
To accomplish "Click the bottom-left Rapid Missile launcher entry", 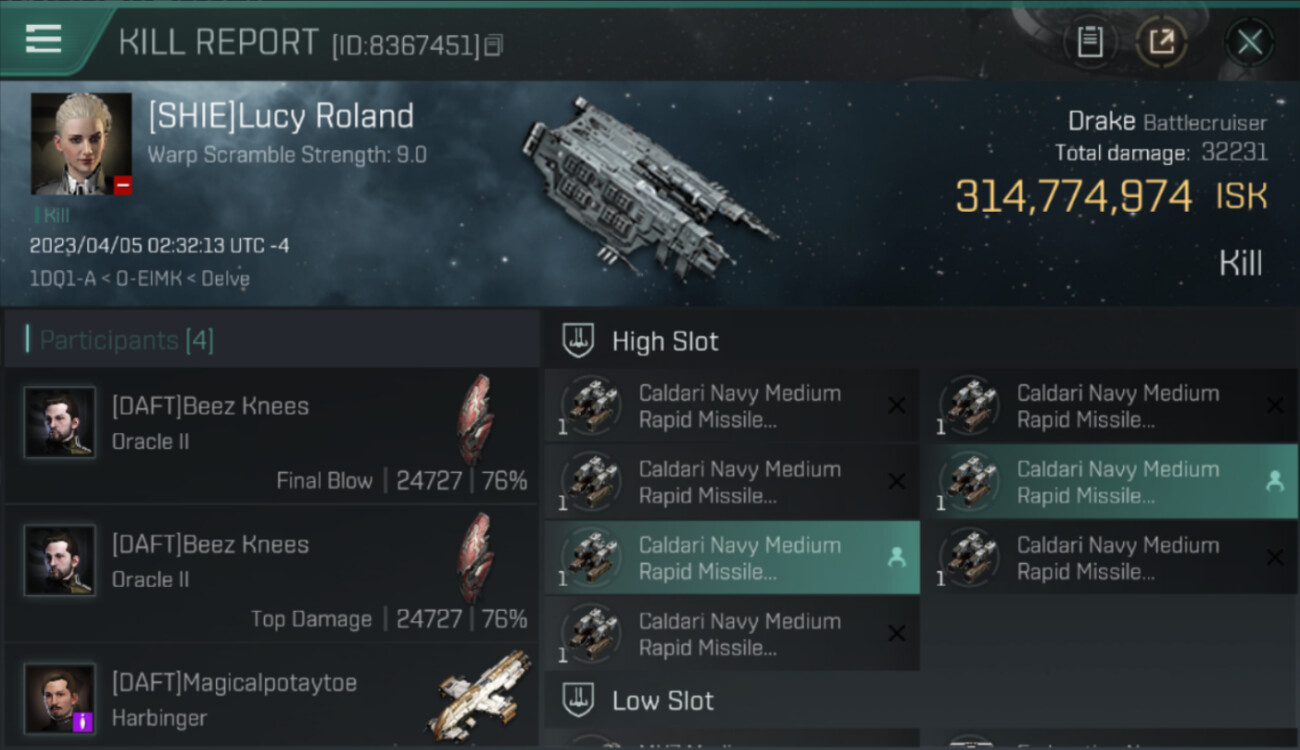I will 731,634.
